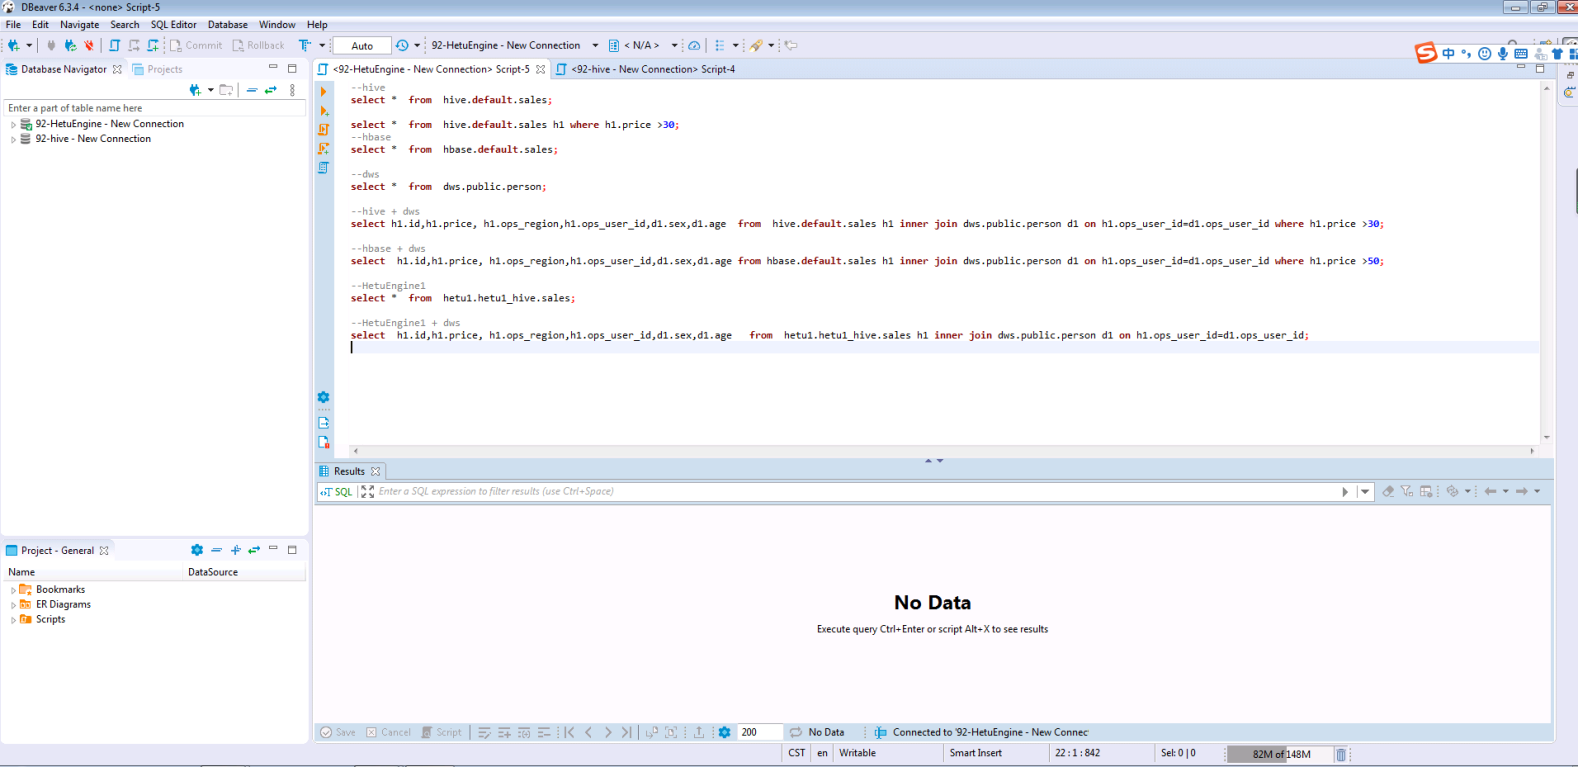Collapse all nodes in Database Navigator
Viewport: 1578px width, 767px height.
click(x=252, y=90)
